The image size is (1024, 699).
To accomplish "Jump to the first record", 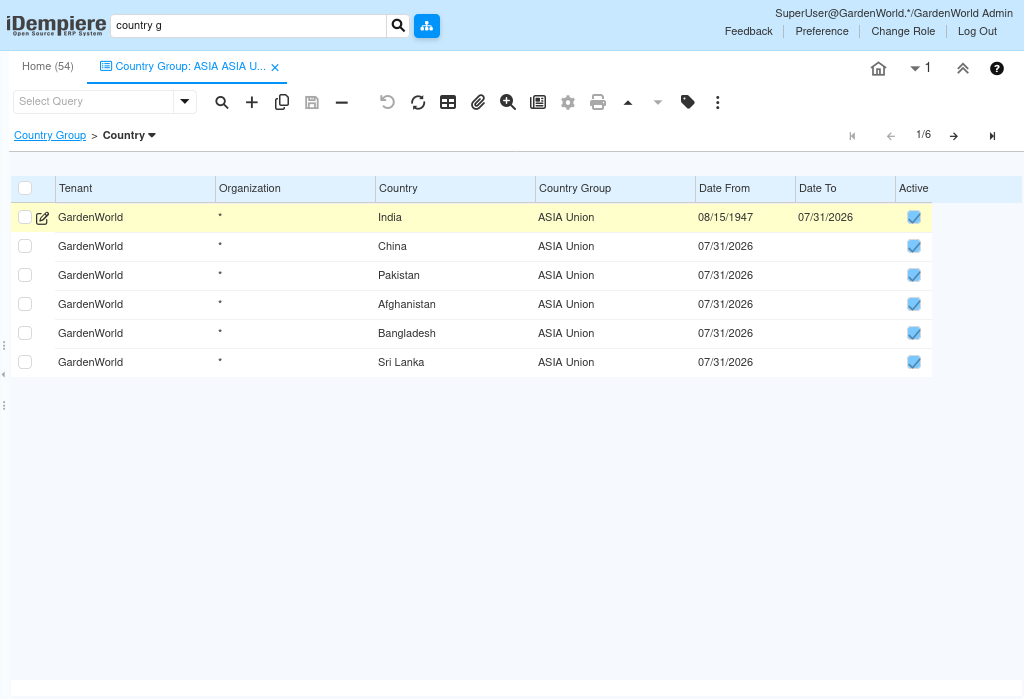I will coord(852,136).
